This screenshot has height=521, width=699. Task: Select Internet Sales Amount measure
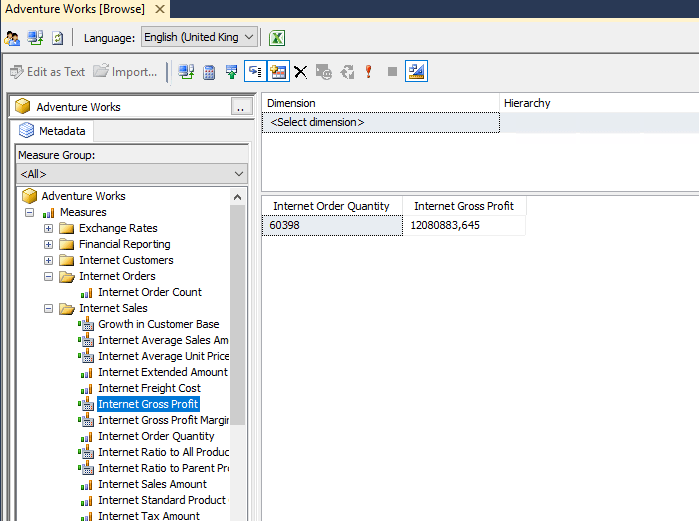(x=152, y=484)
